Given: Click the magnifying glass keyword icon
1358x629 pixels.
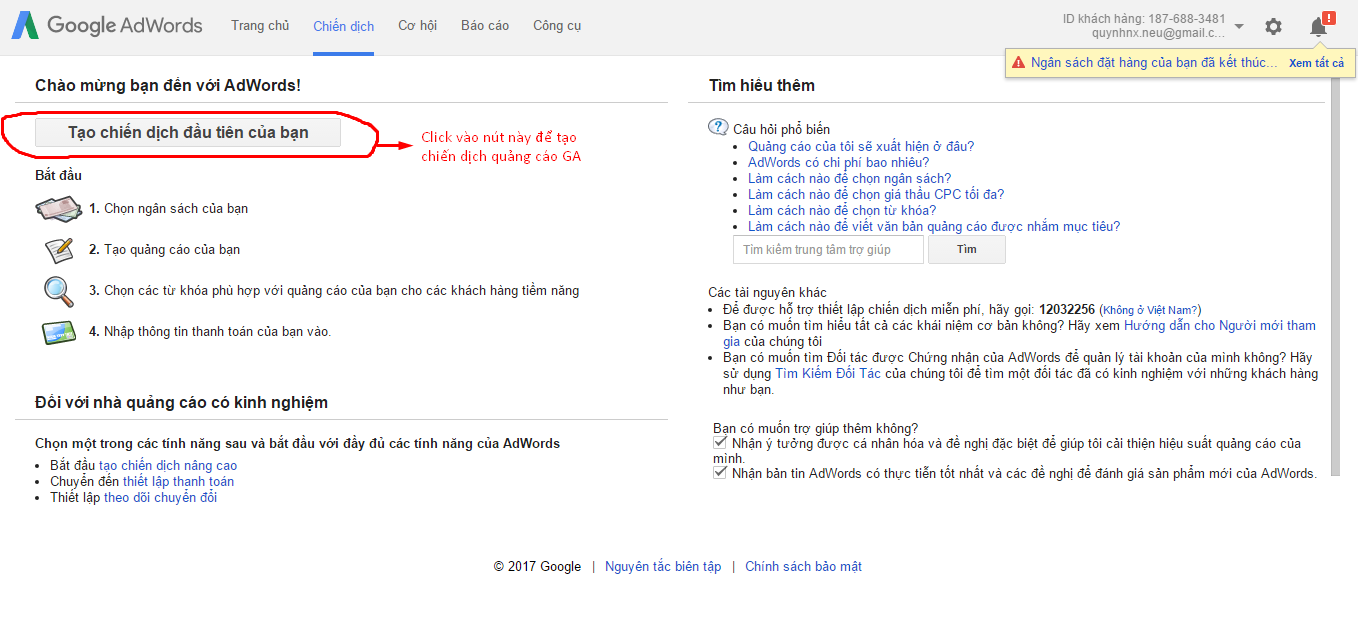Looking at the screenshot, I should 58,291.
